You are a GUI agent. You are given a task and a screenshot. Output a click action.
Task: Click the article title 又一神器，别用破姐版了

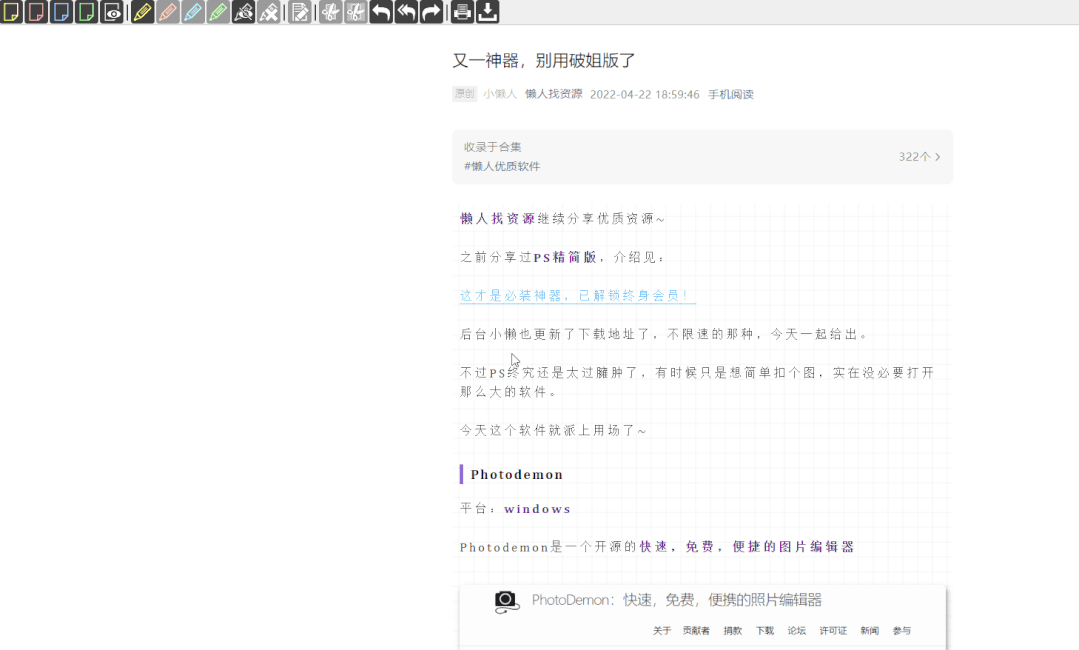pyautogui.click(x=544, y=61)
